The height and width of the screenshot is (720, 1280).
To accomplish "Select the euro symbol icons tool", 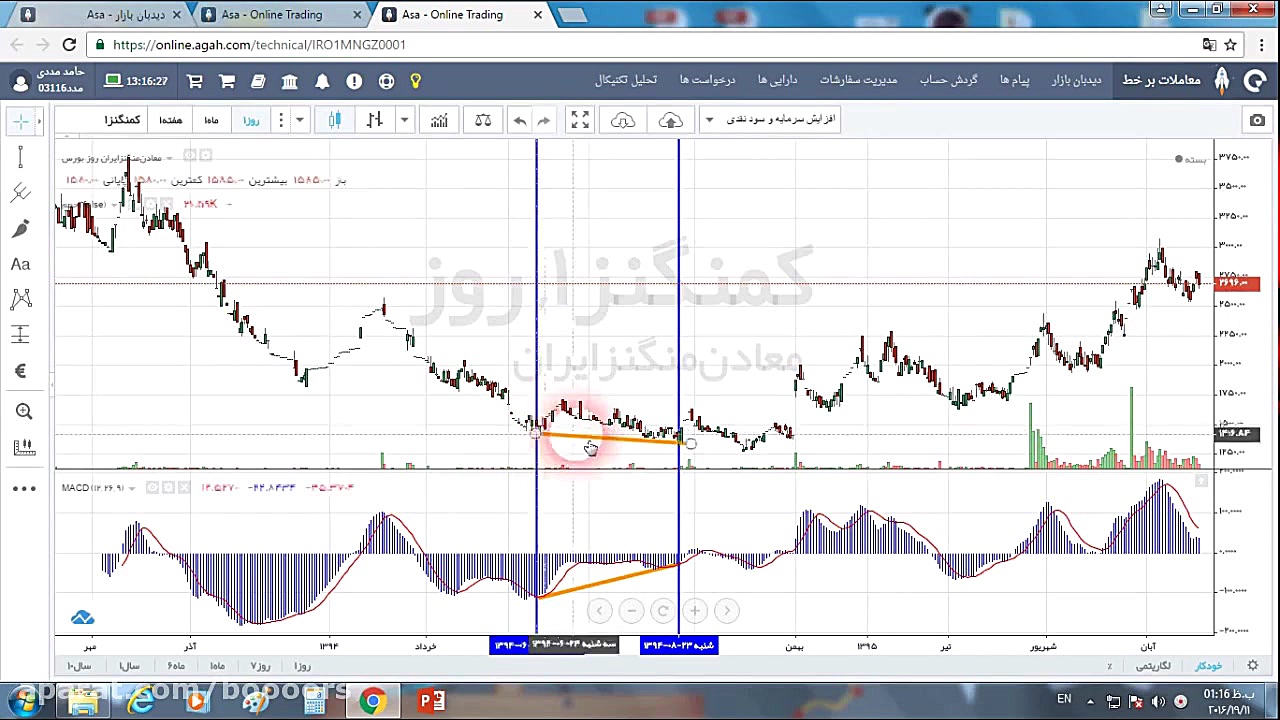I will [x=20, y=371].
